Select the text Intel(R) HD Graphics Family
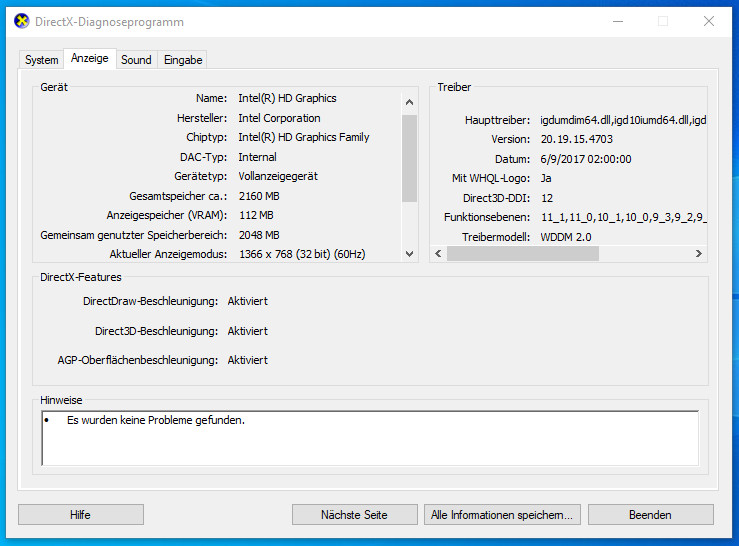The height and width of the screenshot is (546, 739). click(x=304, y=137)
